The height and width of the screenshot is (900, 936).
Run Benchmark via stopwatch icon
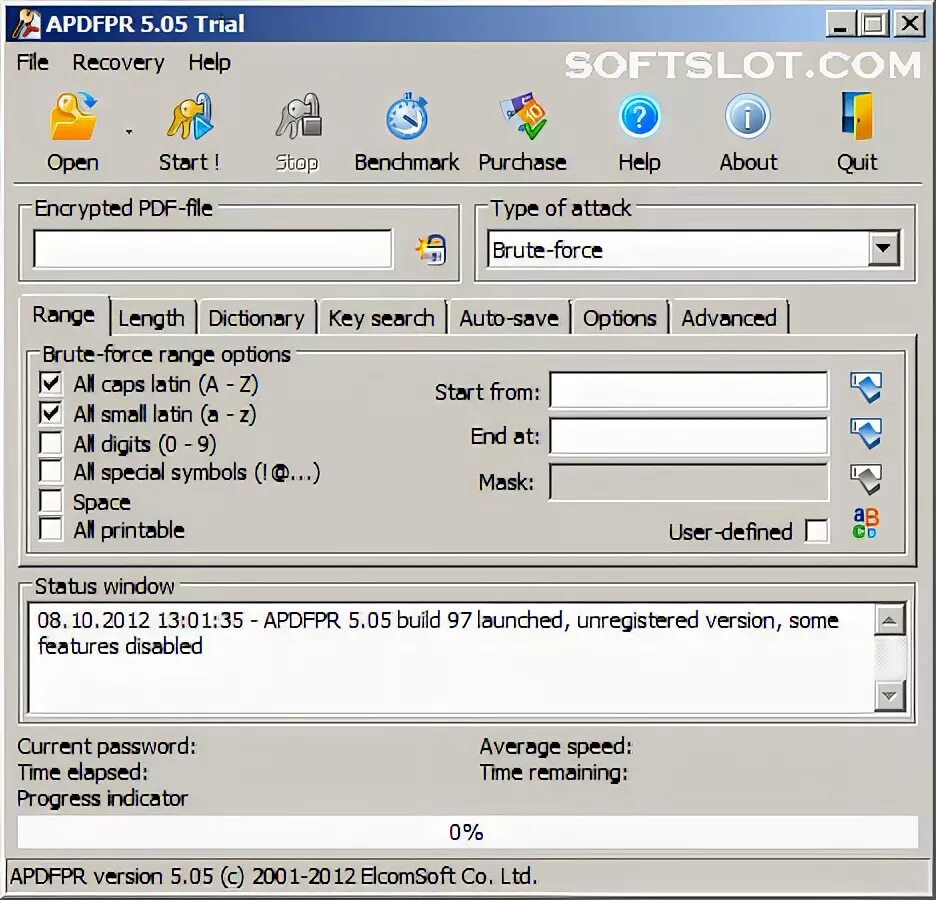(407, 116)
